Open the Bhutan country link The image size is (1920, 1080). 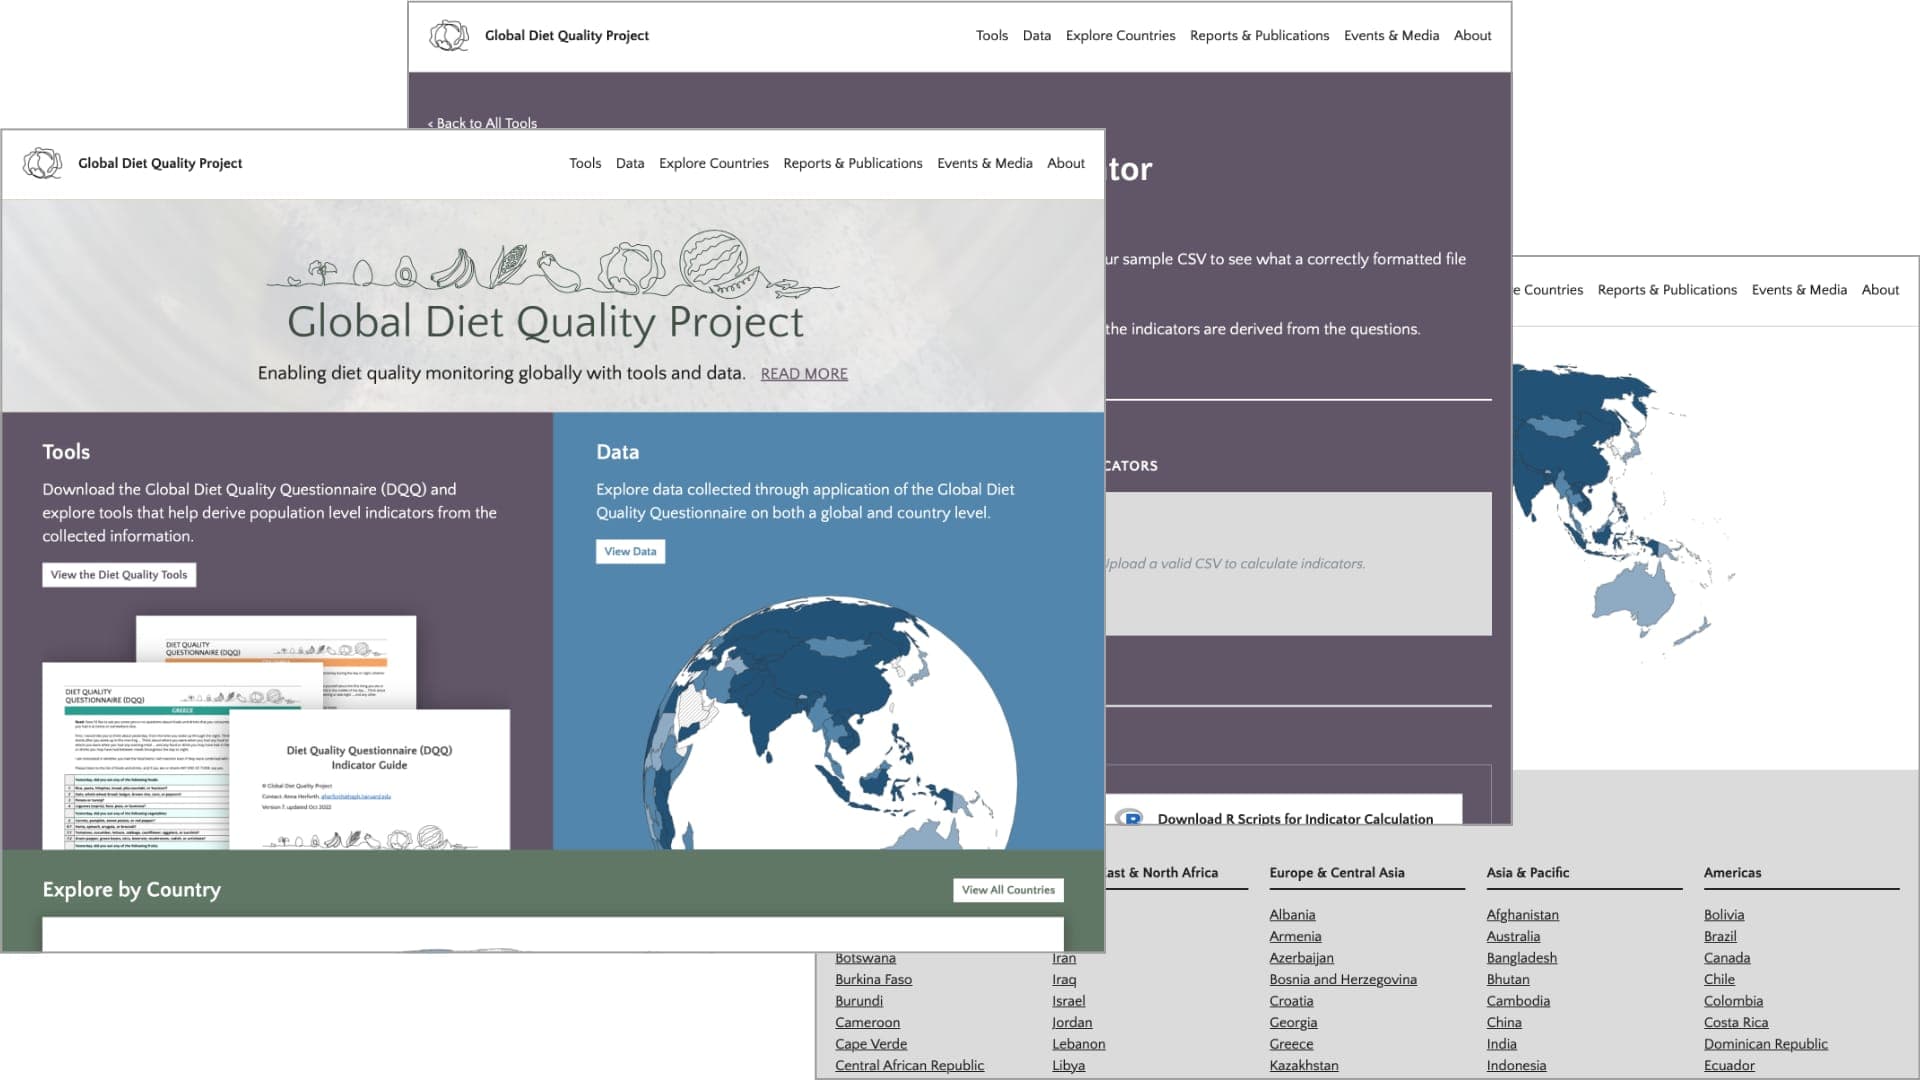click(x=1508, y=980)
